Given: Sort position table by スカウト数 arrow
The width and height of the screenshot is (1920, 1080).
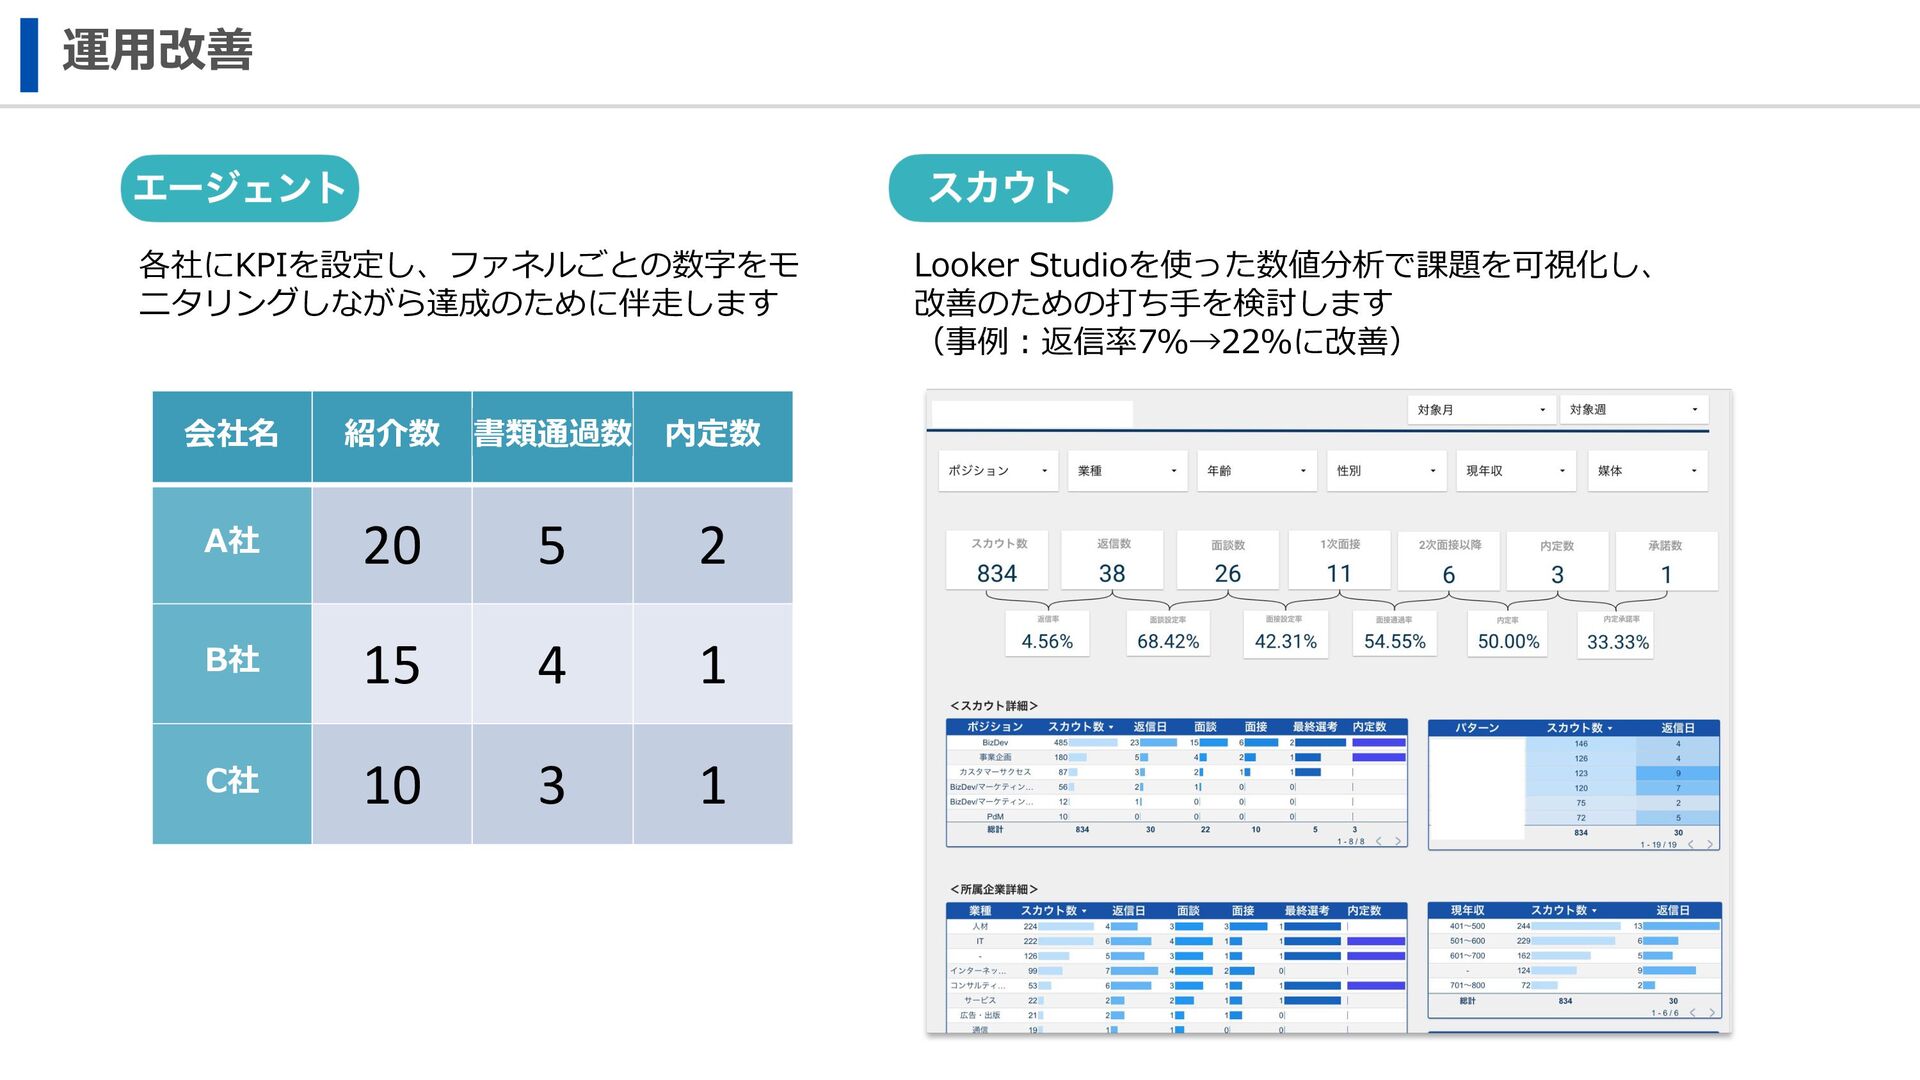Looking at the screenshot, I should [x=1110, y=727].
